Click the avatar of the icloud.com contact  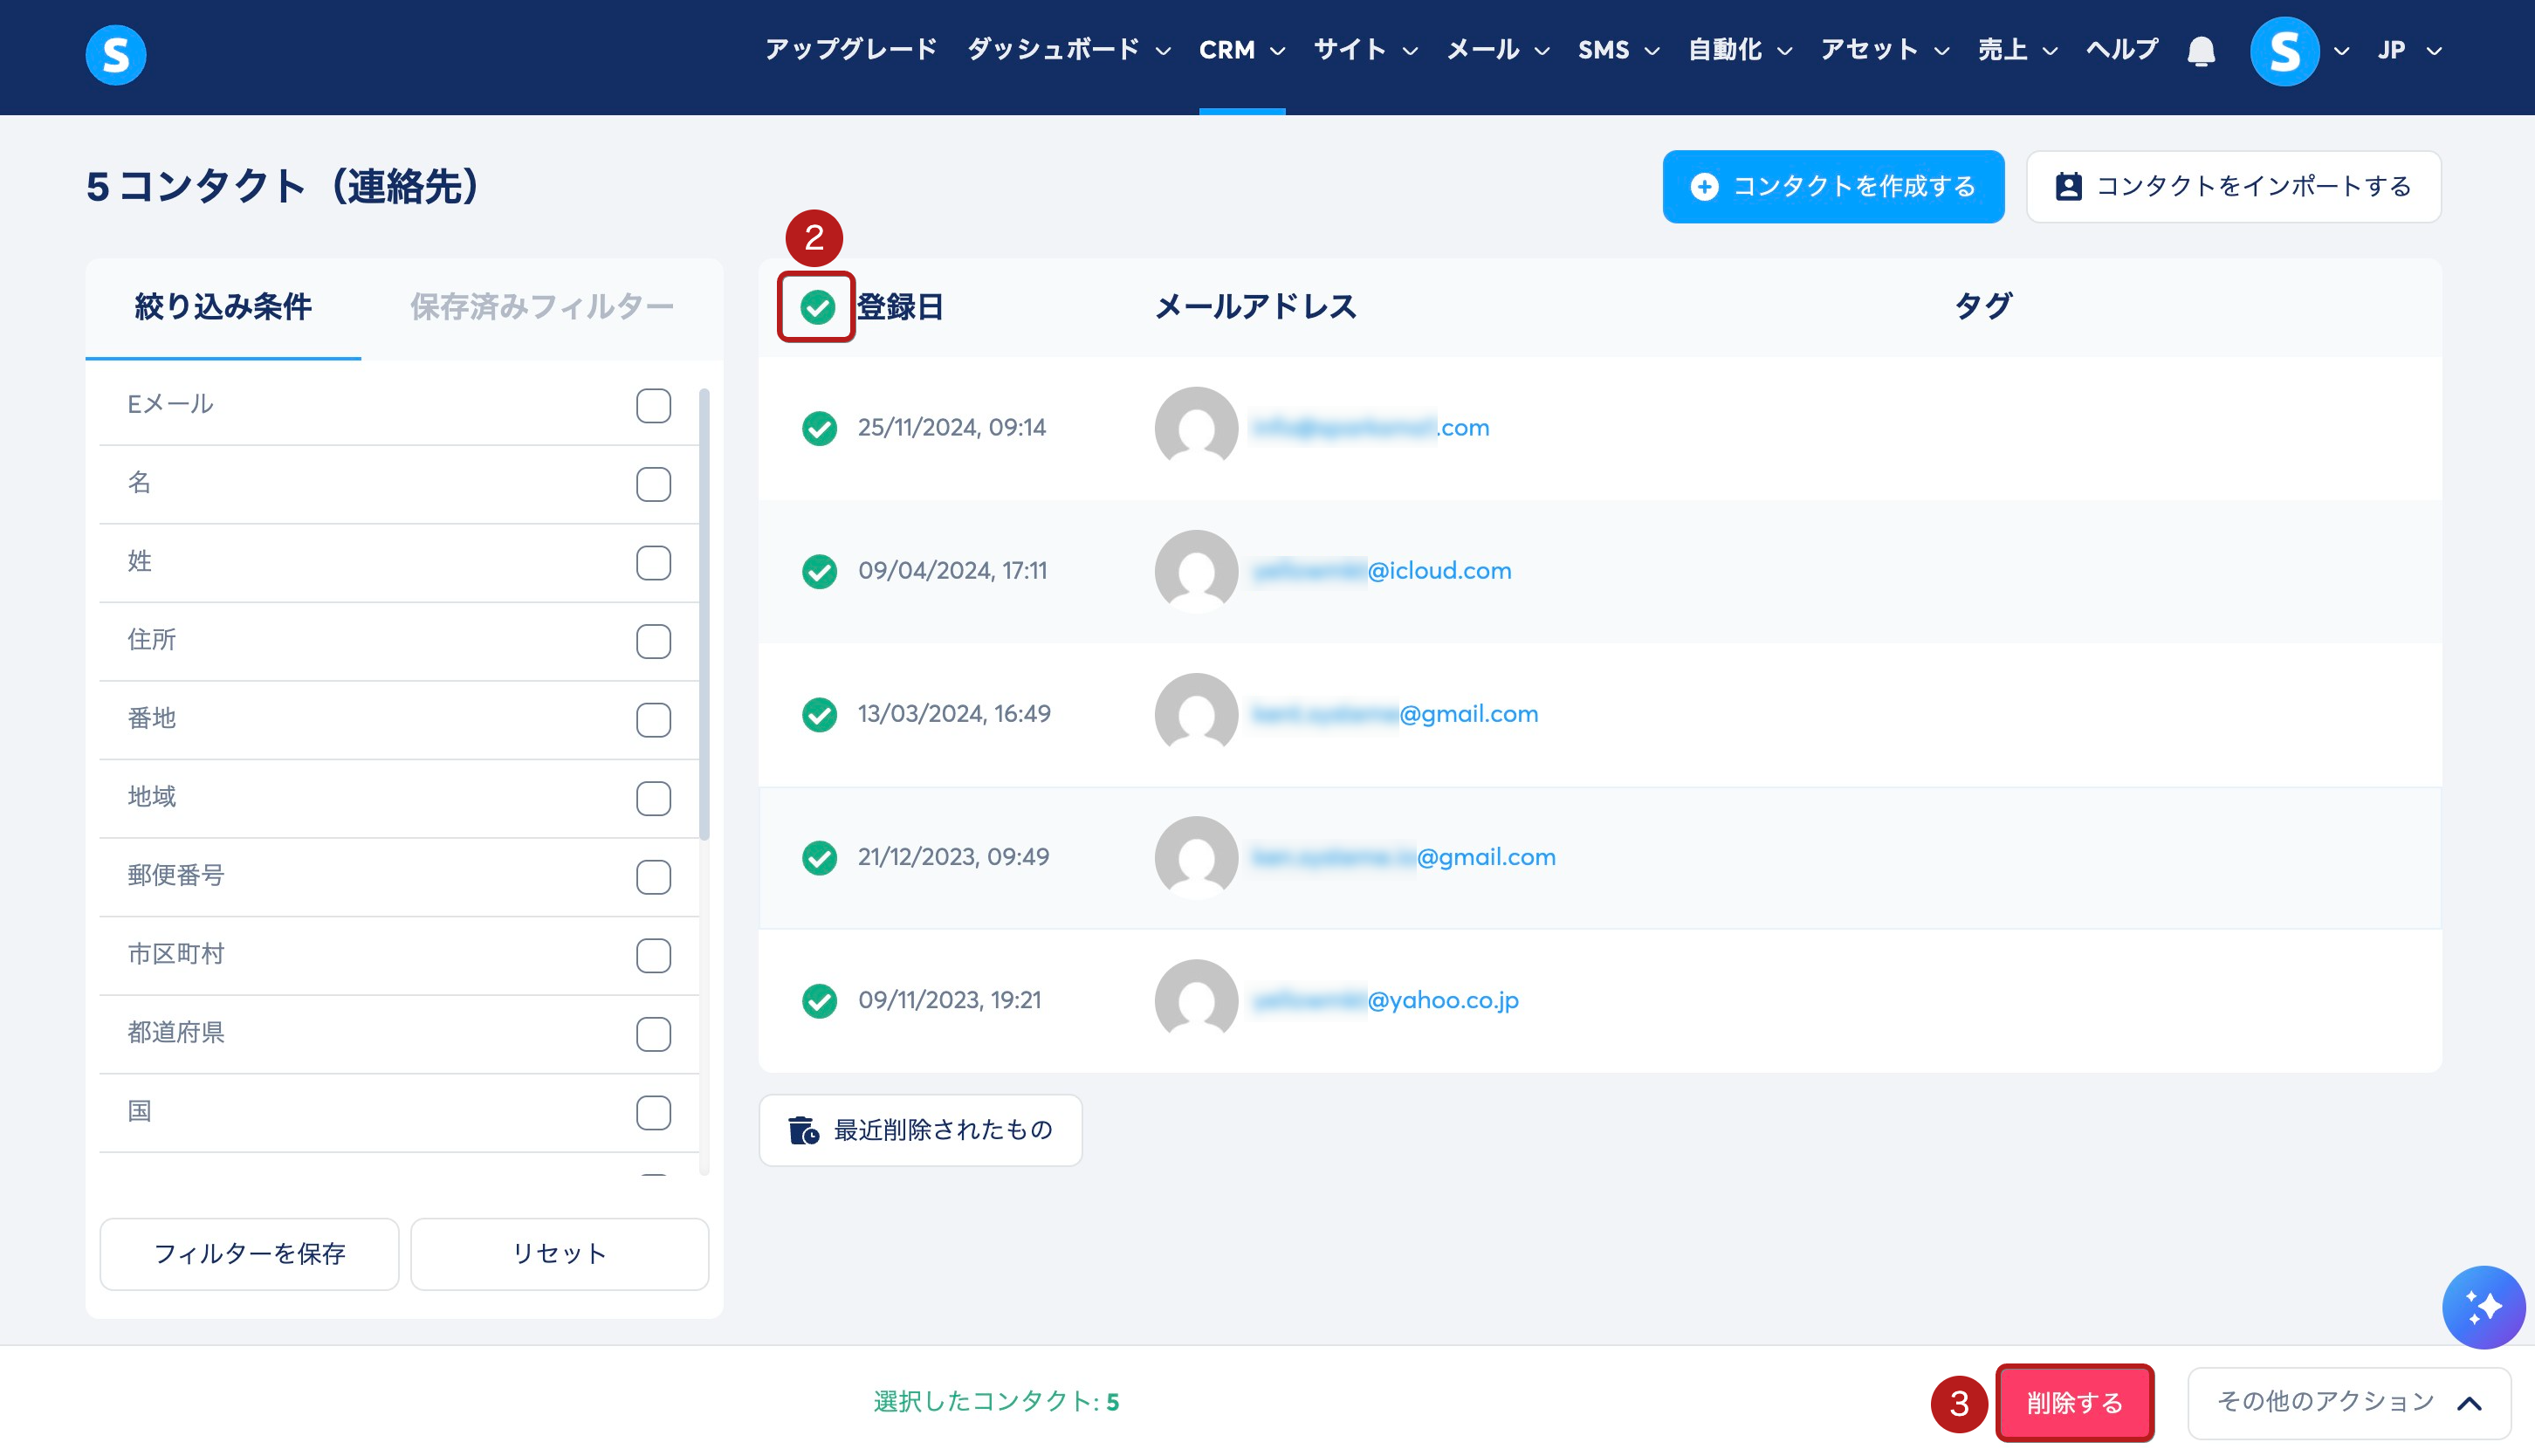1196,571
